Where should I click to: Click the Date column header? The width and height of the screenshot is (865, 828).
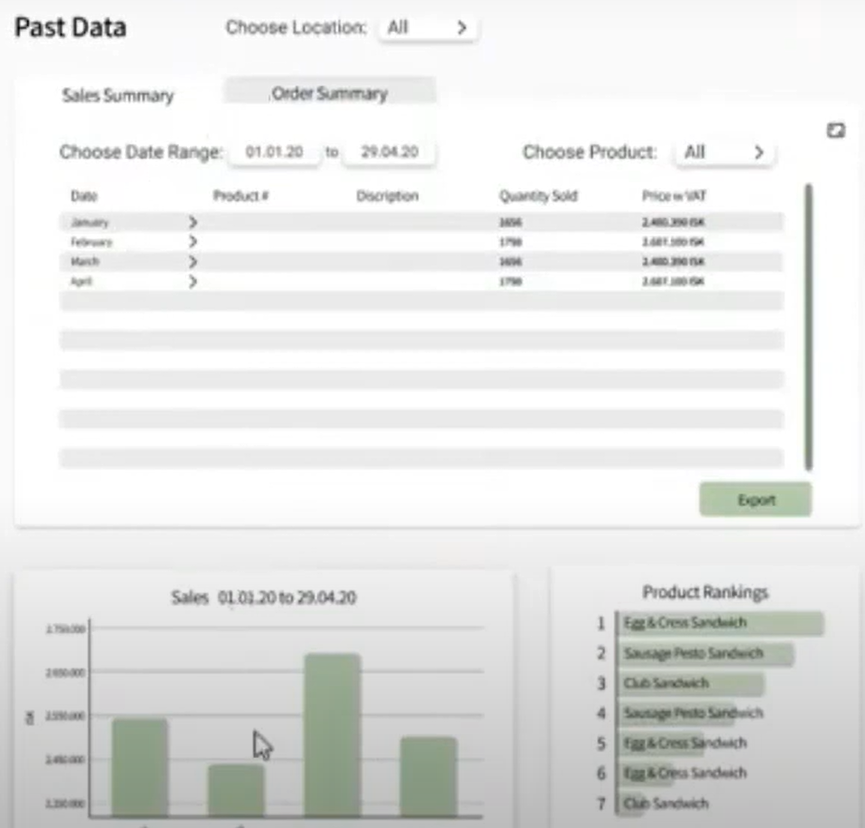coord(84,196)
